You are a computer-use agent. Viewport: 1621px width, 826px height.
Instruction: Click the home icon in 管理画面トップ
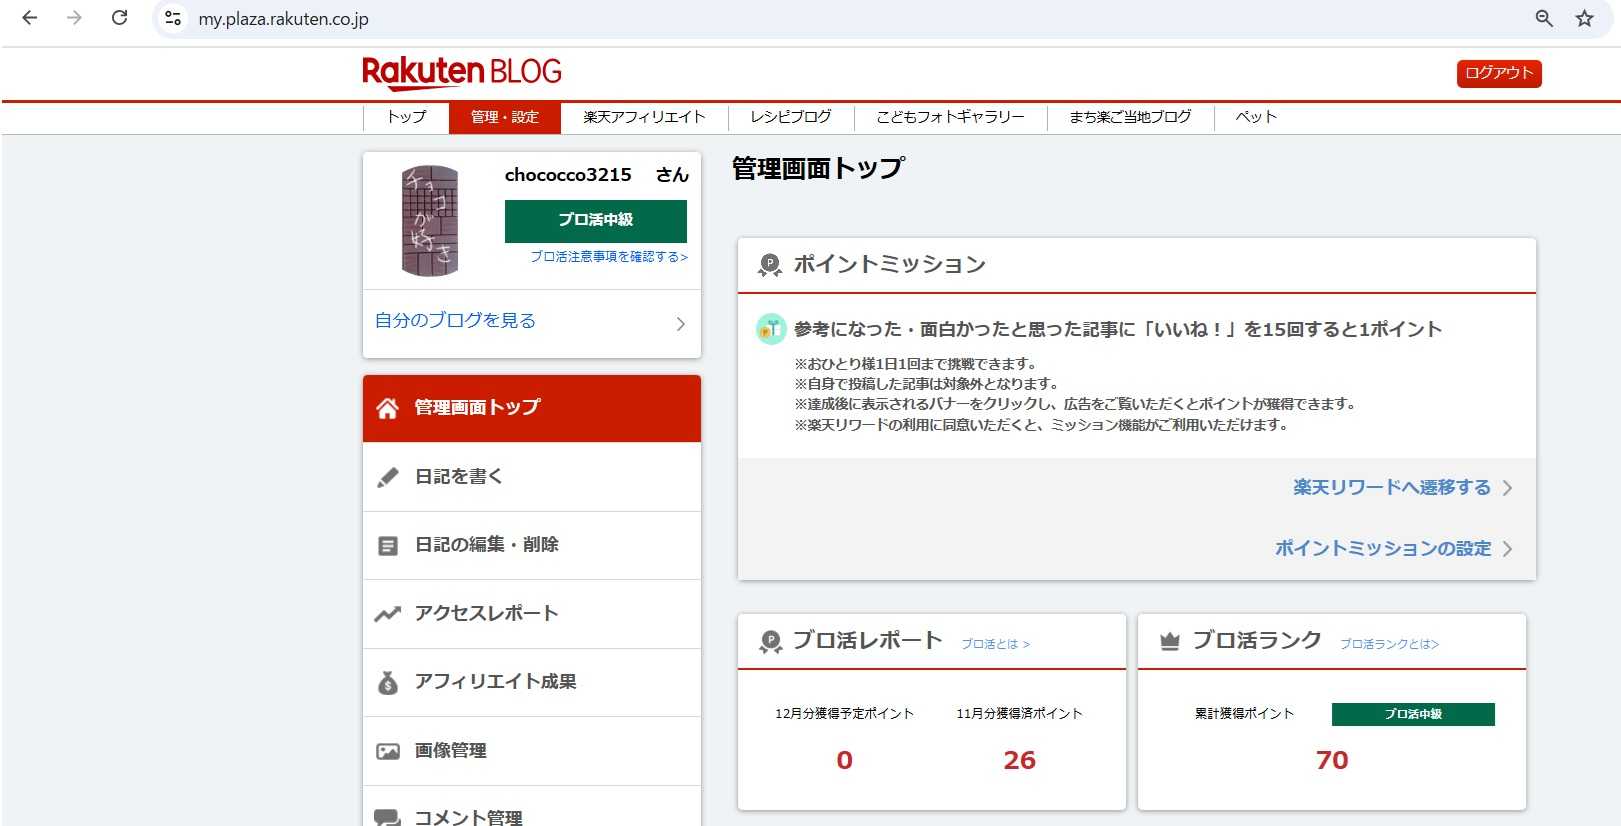[x=387, y=408]
